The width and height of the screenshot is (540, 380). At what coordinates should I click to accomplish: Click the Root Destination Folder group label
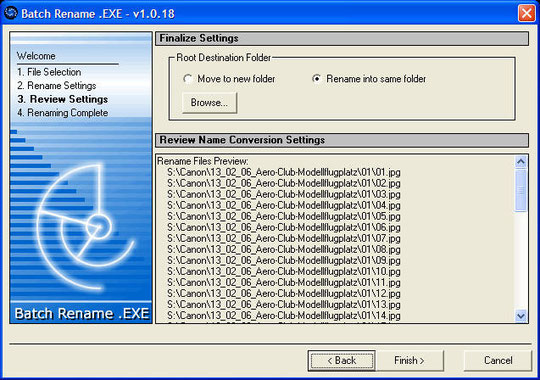click(x=224, y=58)
